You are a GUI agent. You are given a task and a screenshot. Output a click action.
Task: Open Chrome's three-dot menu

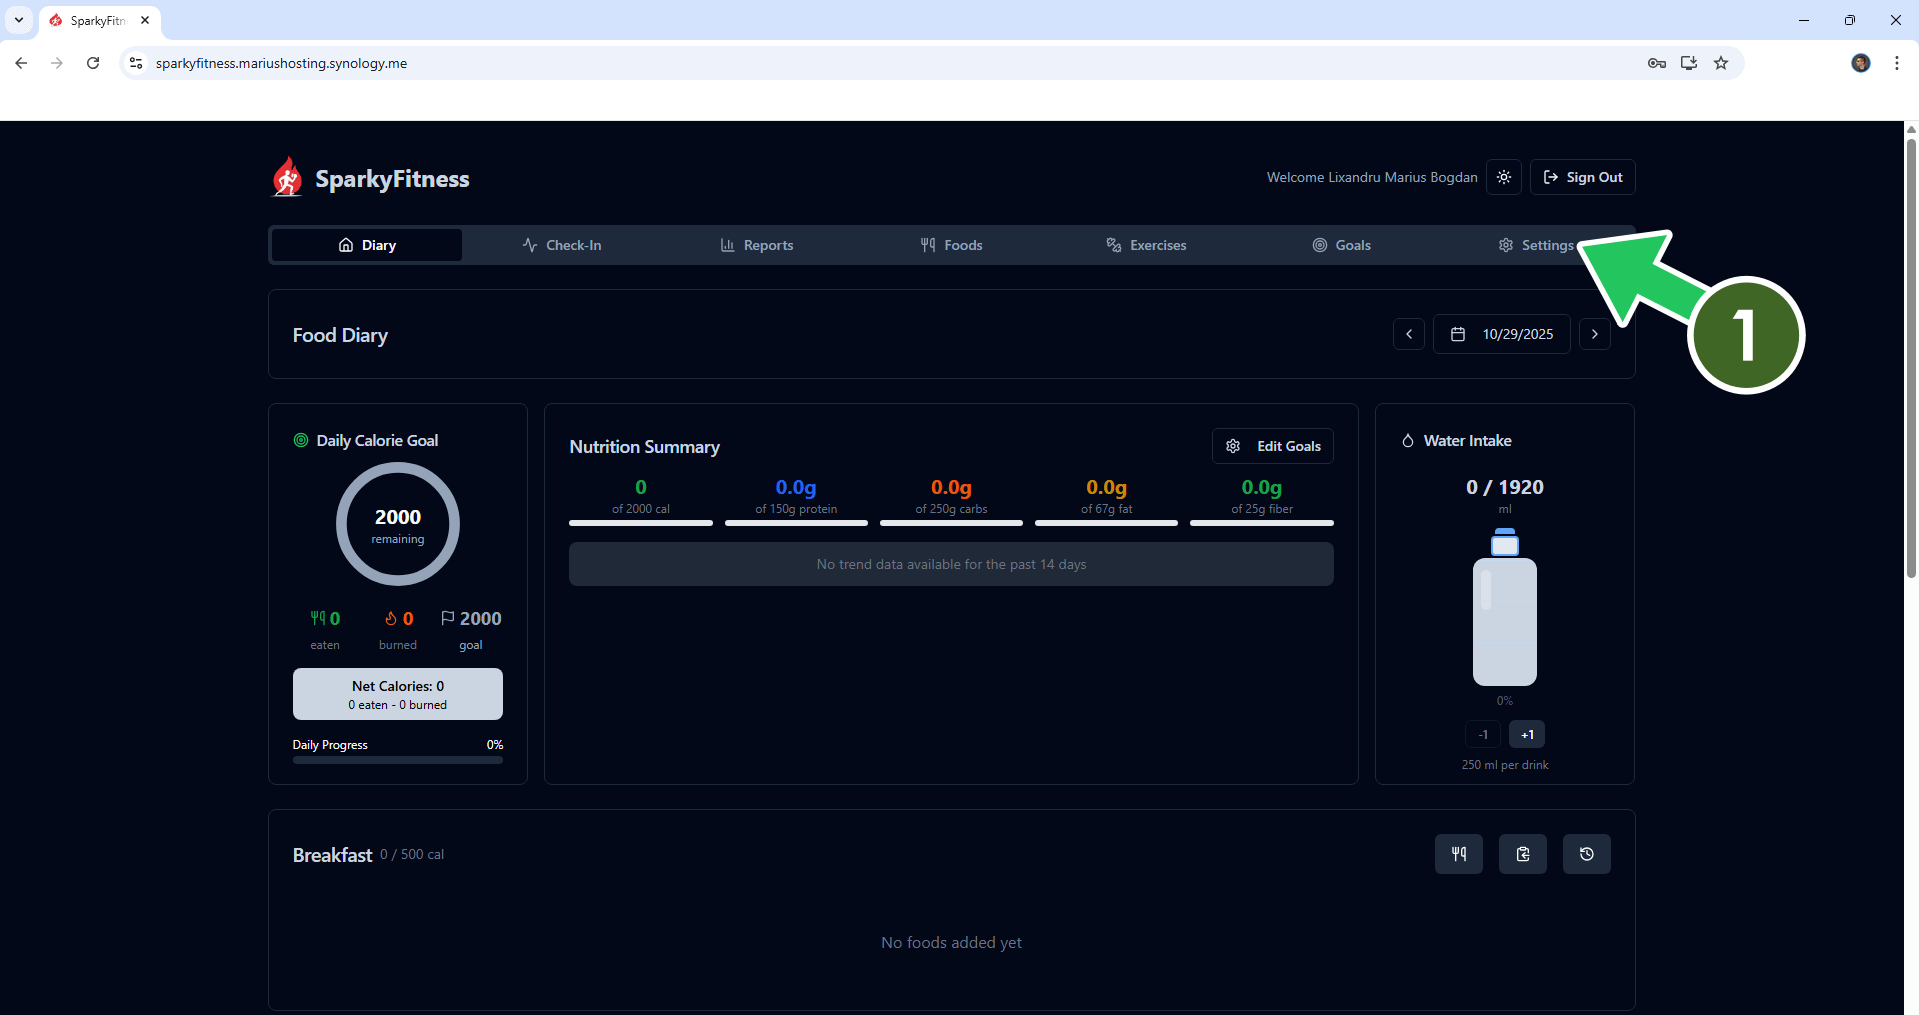[x=1896, y=63]
